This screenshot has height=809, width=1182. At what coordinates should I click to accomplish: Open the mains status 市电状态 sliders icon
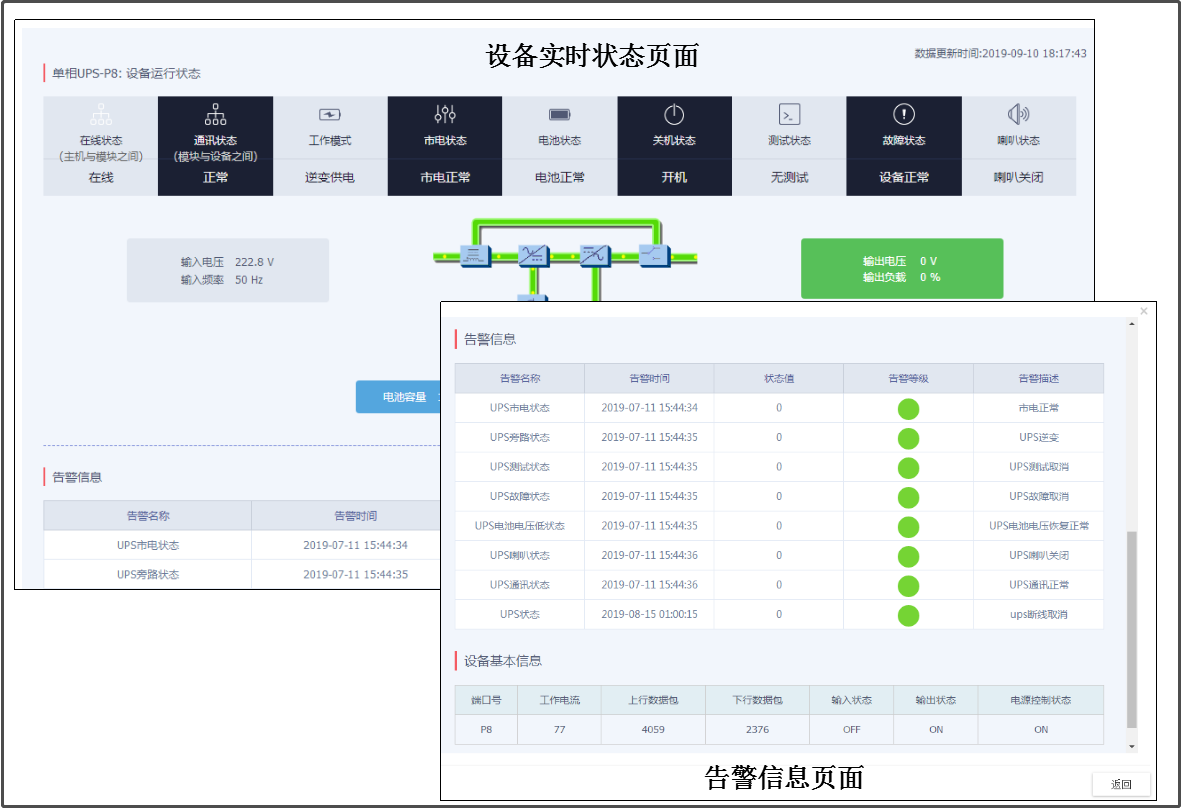(445, 115)
